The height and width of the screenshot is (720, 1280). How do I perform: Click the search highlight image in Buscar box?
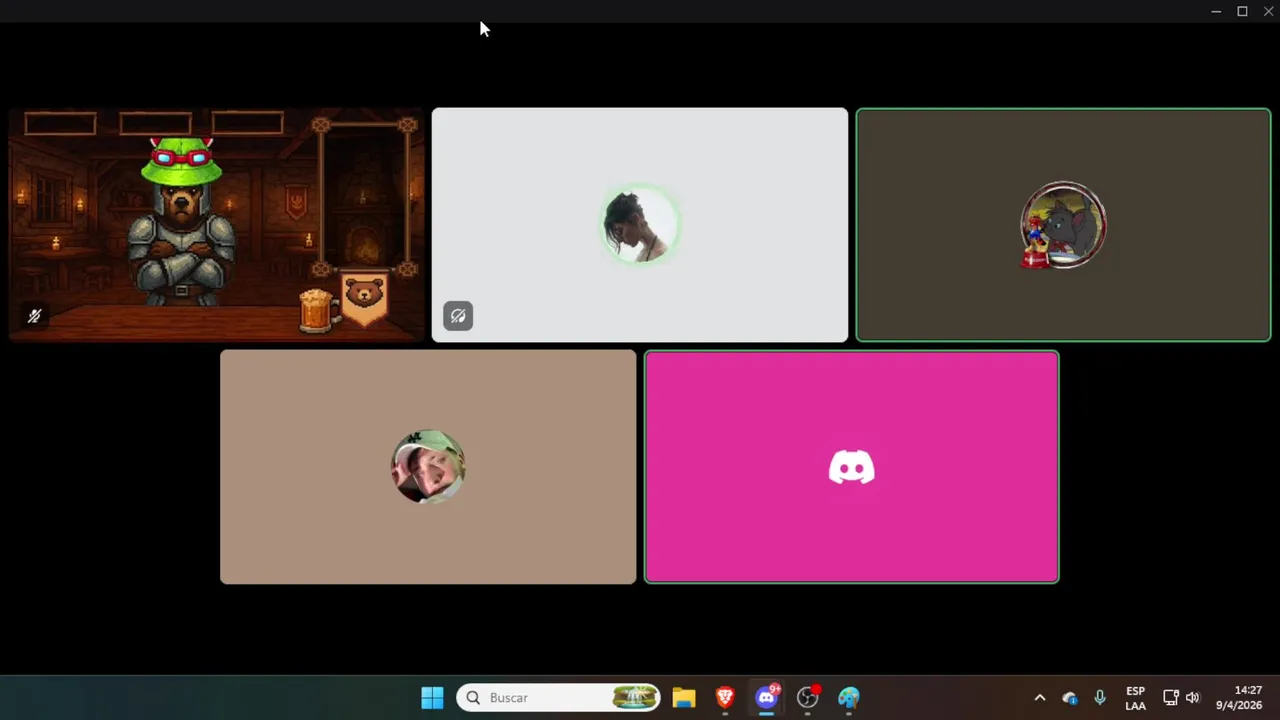pyautogui.click(x=635, y=697)
